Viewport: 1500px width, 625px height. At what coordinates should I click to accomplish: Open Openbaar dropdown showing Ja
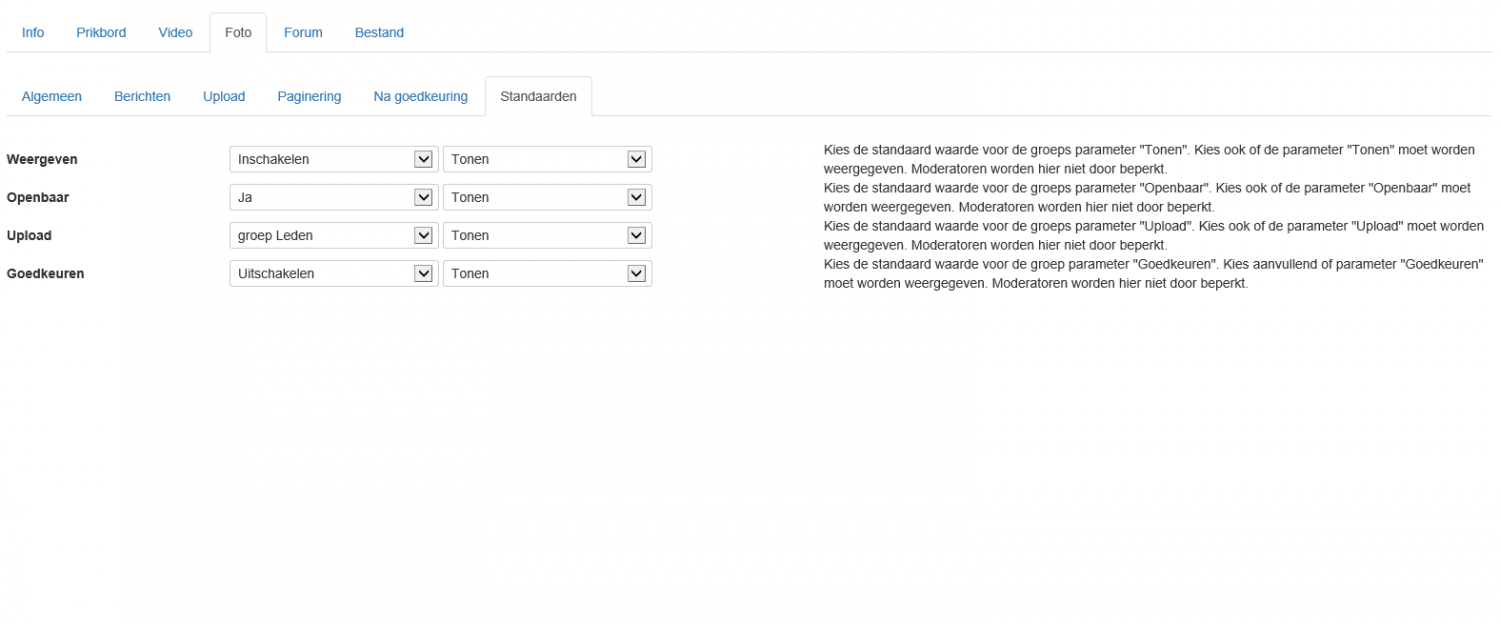(334, 197)
